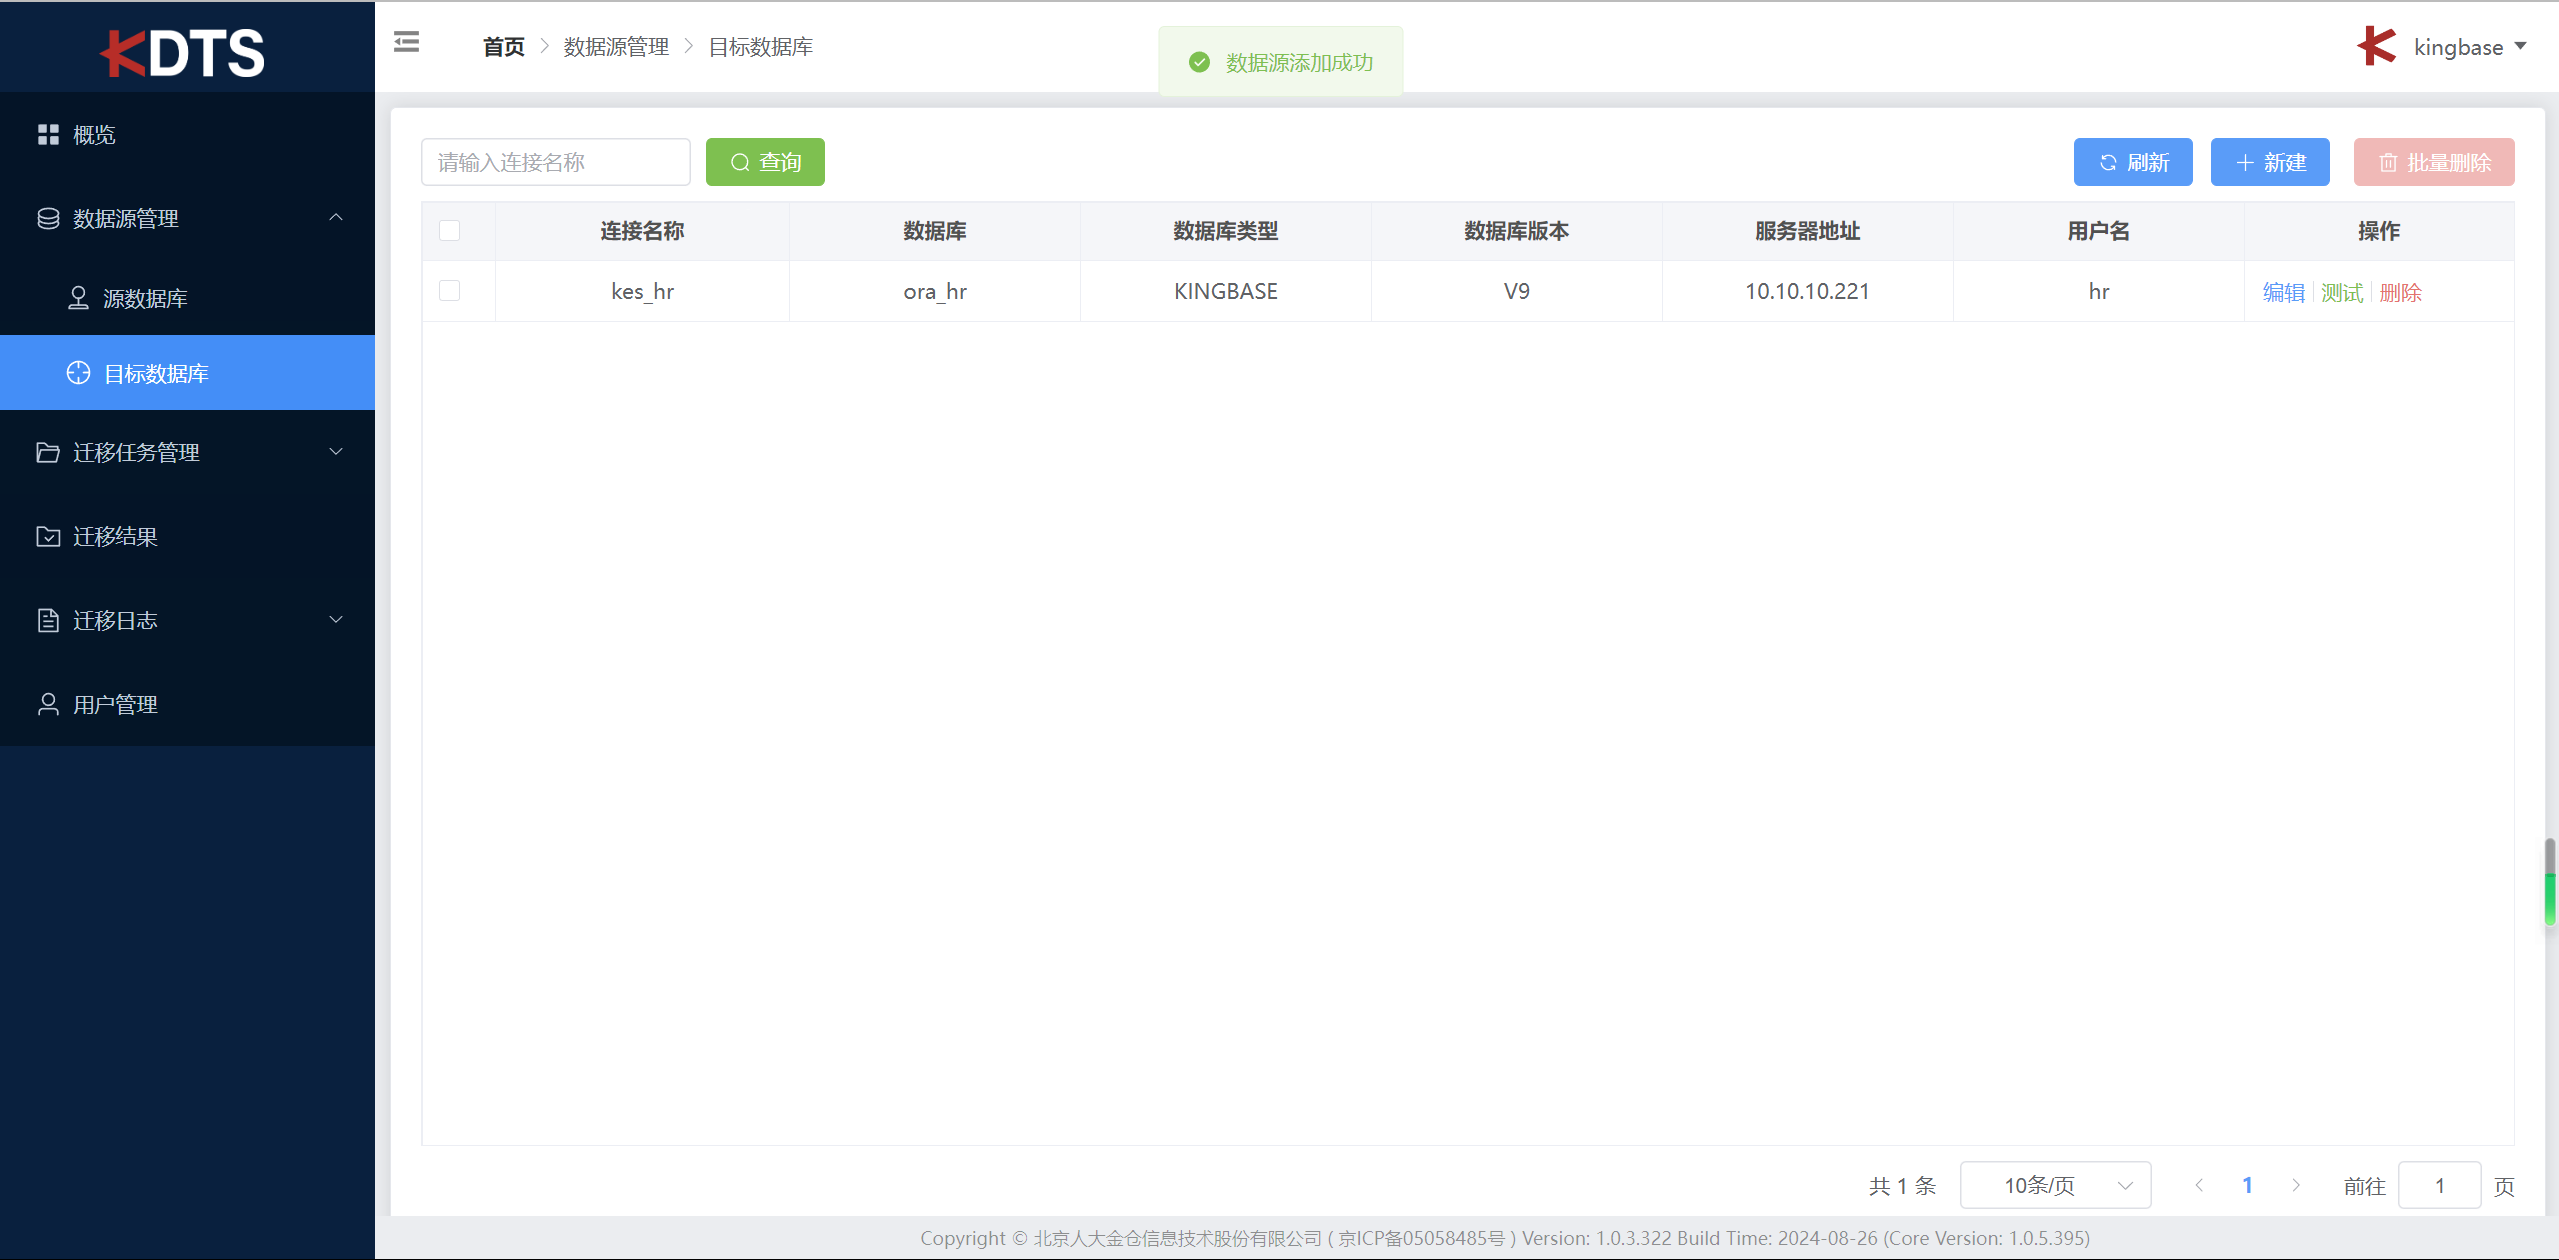Click the go-to page number input

(2440, 1185)
